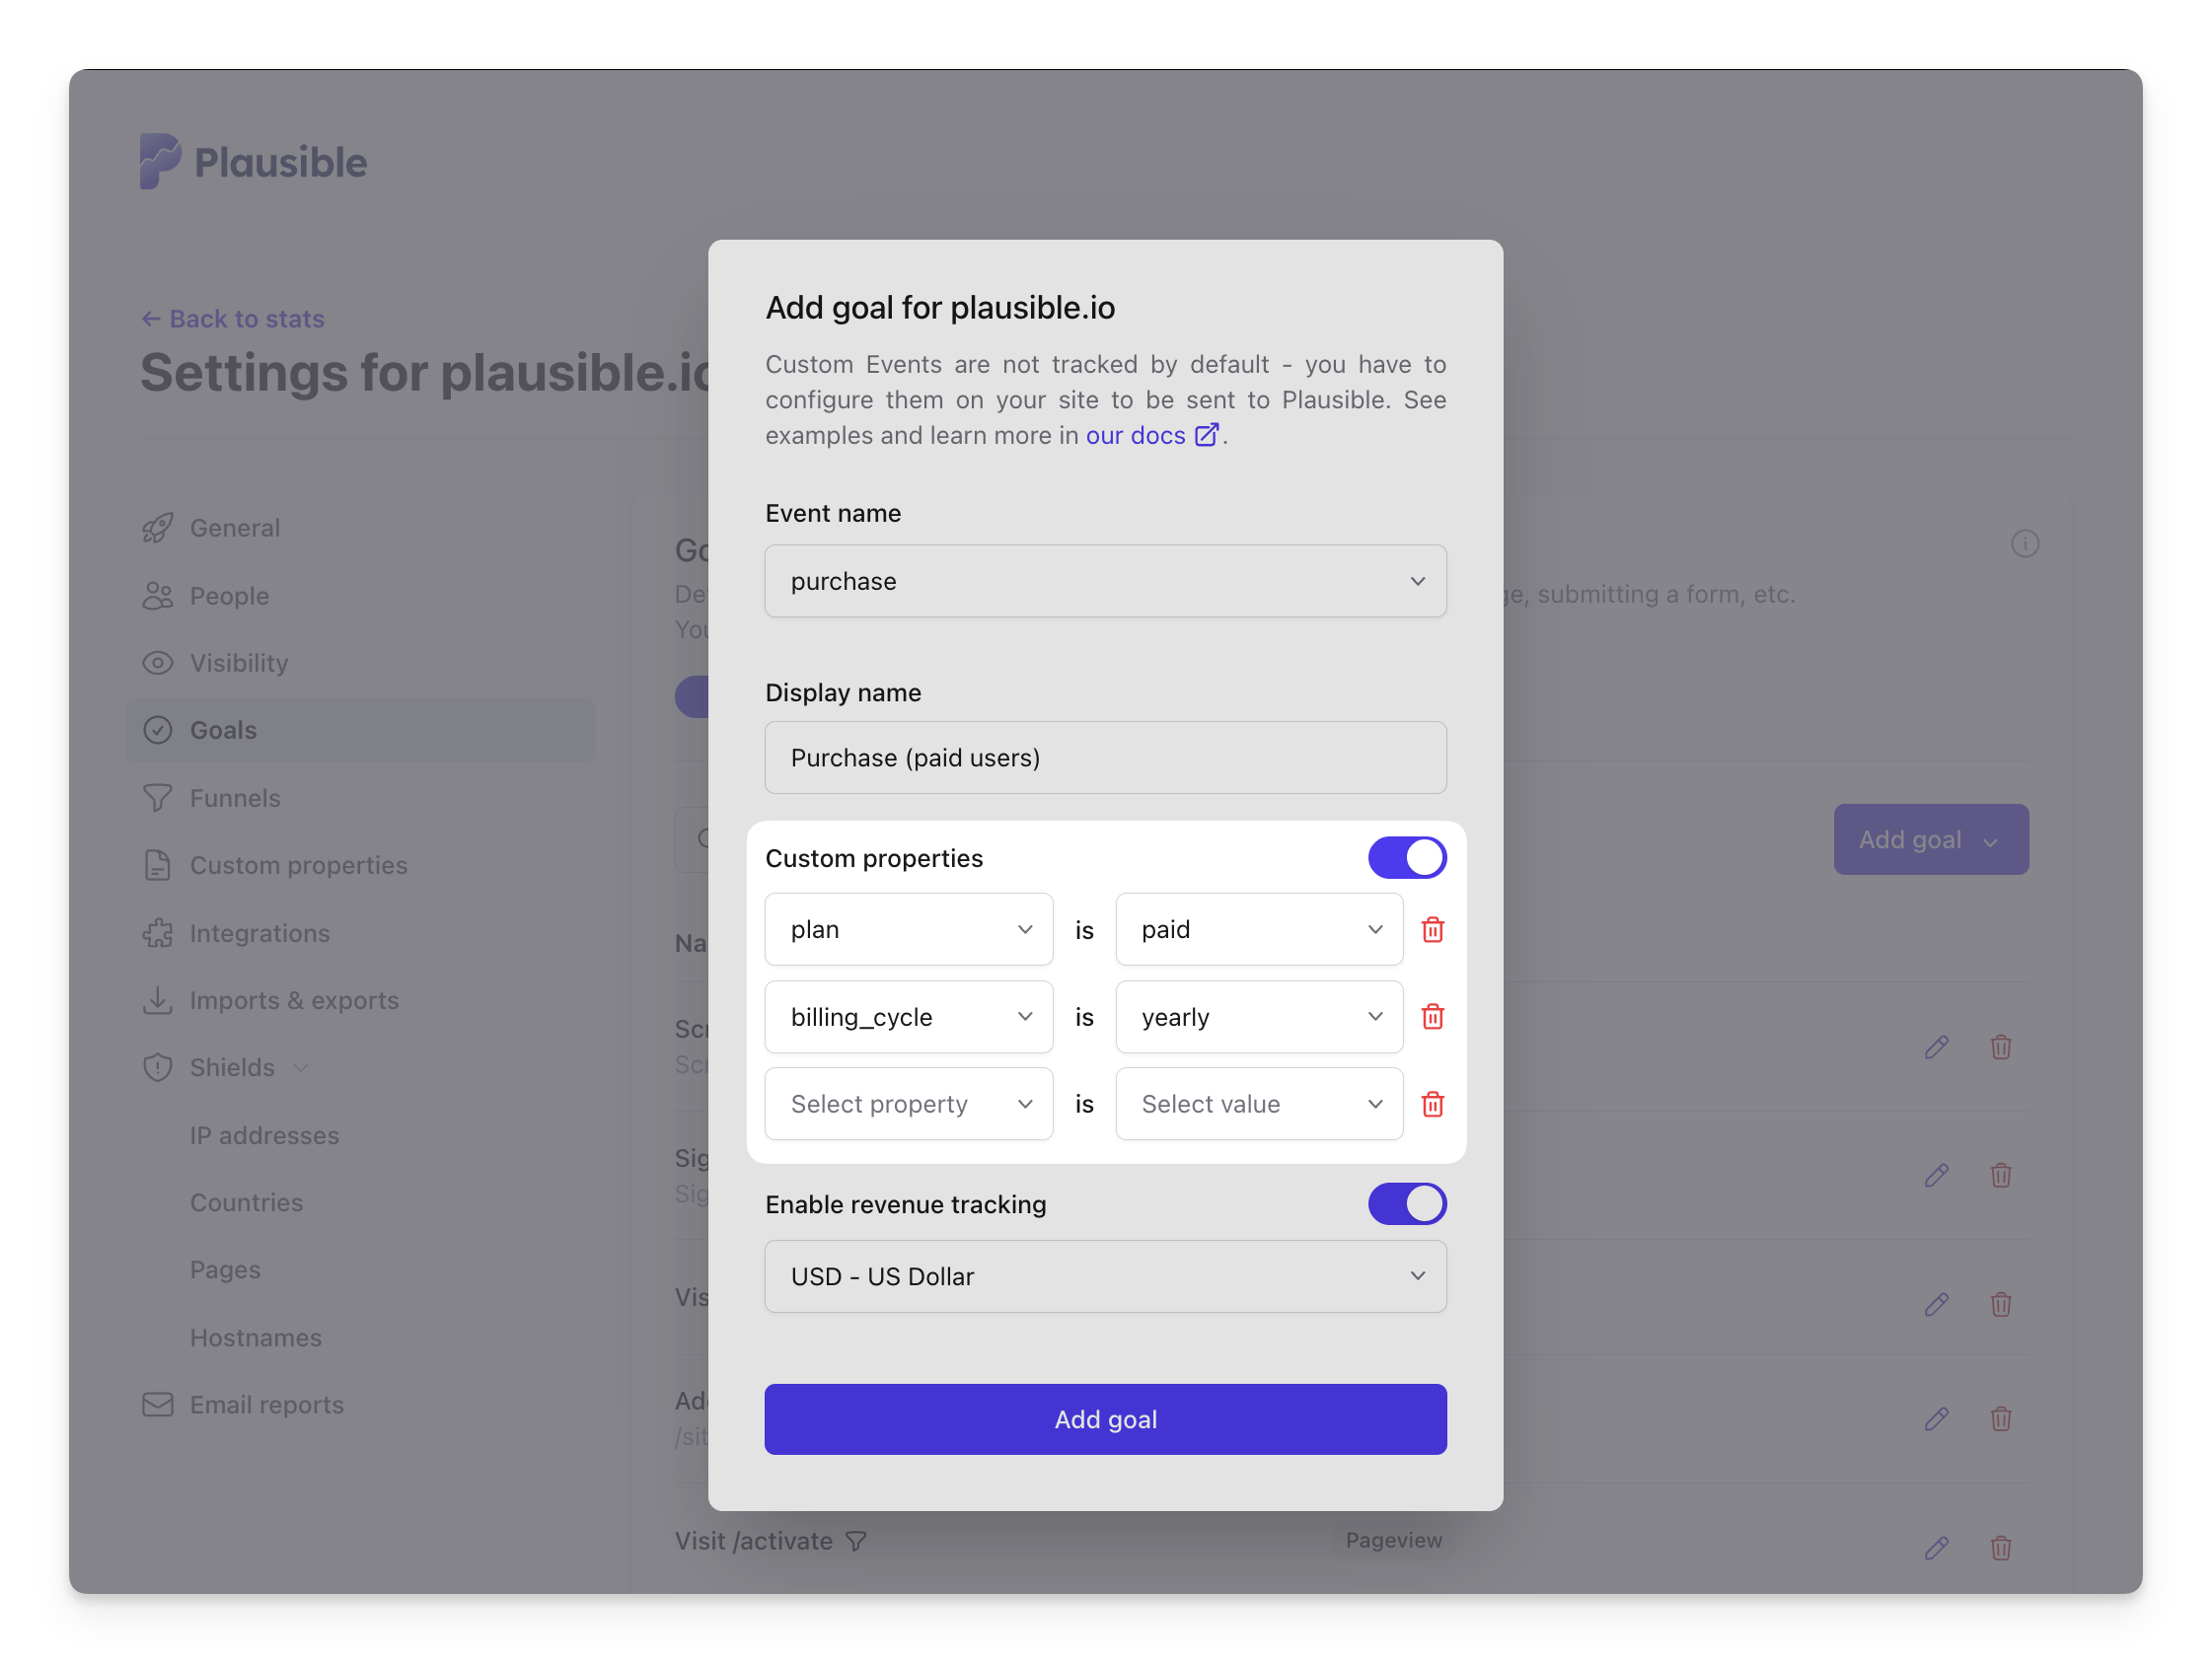Remove the empty Select property row

[1432, 1104]
